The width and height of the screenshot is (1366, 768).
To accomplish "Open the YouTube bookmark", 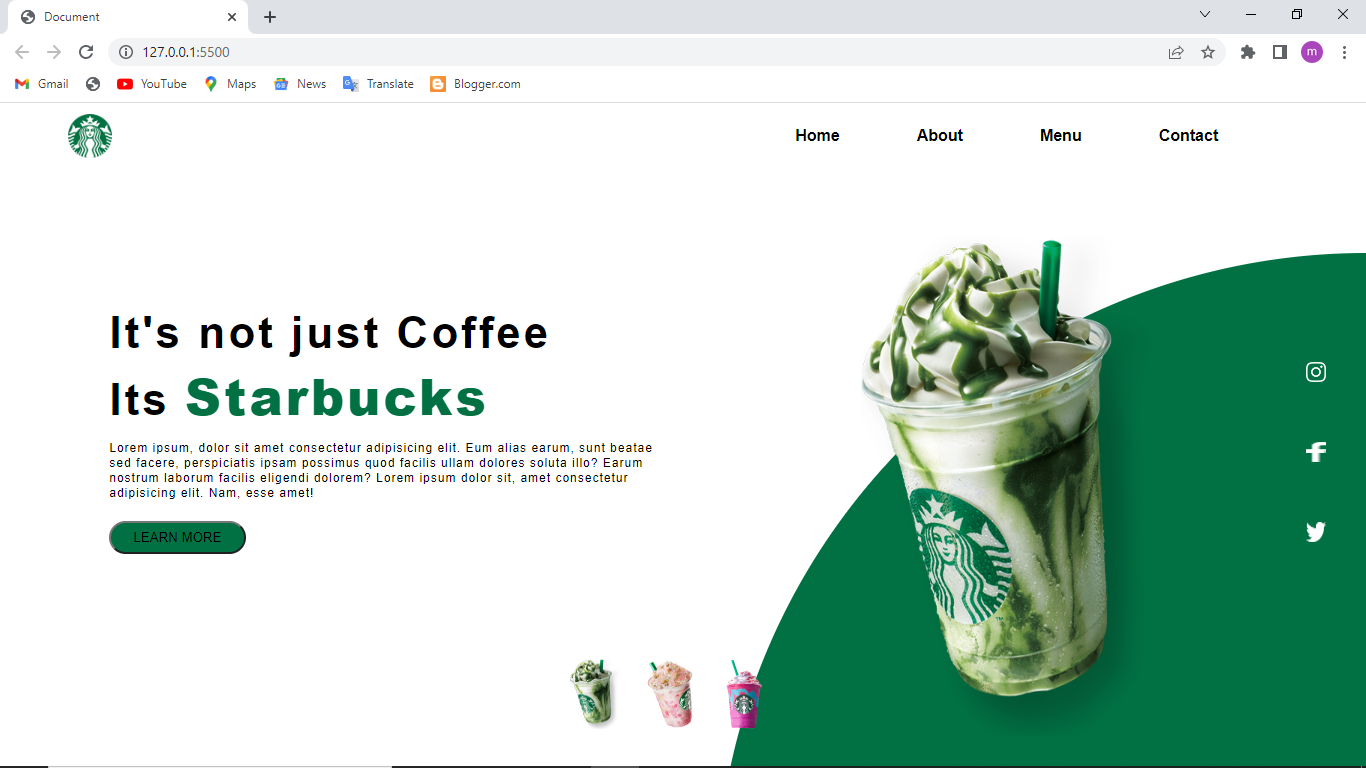I will click(x=152, y=84).
